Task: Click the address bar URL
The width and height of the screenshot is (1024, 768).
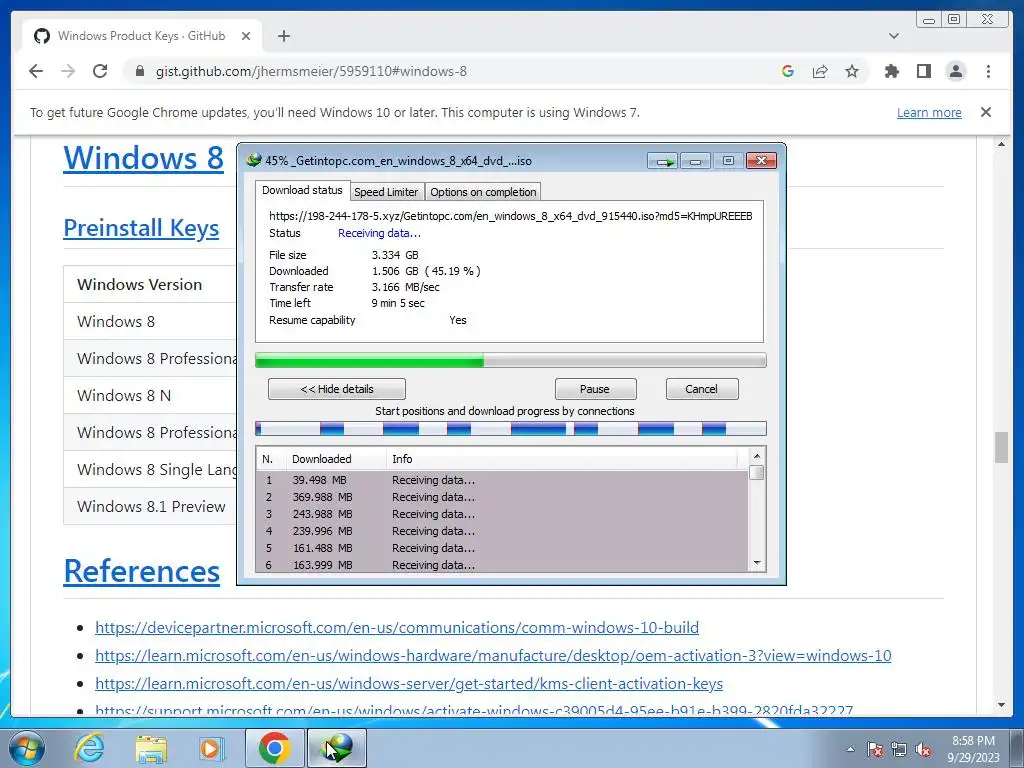Action: [x=311, y=71]
